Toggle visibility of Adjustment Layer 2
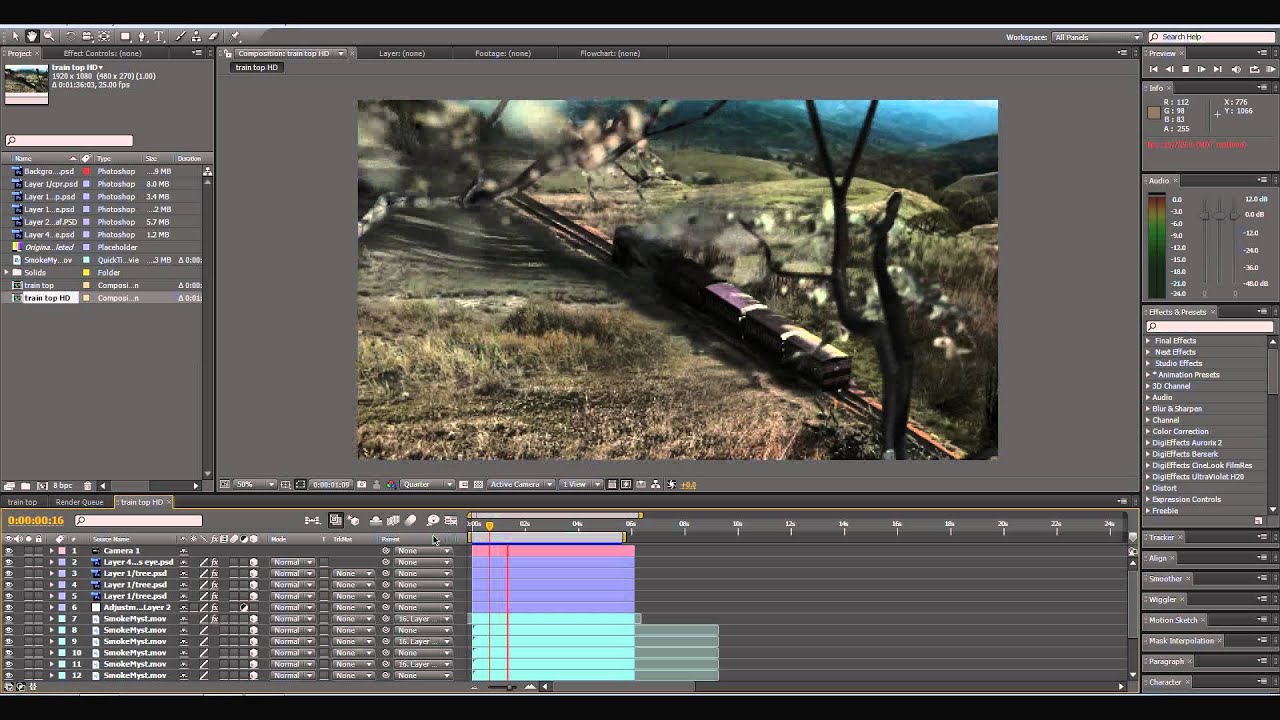The height and width of the screenshot is (720, 1280). 9,607
